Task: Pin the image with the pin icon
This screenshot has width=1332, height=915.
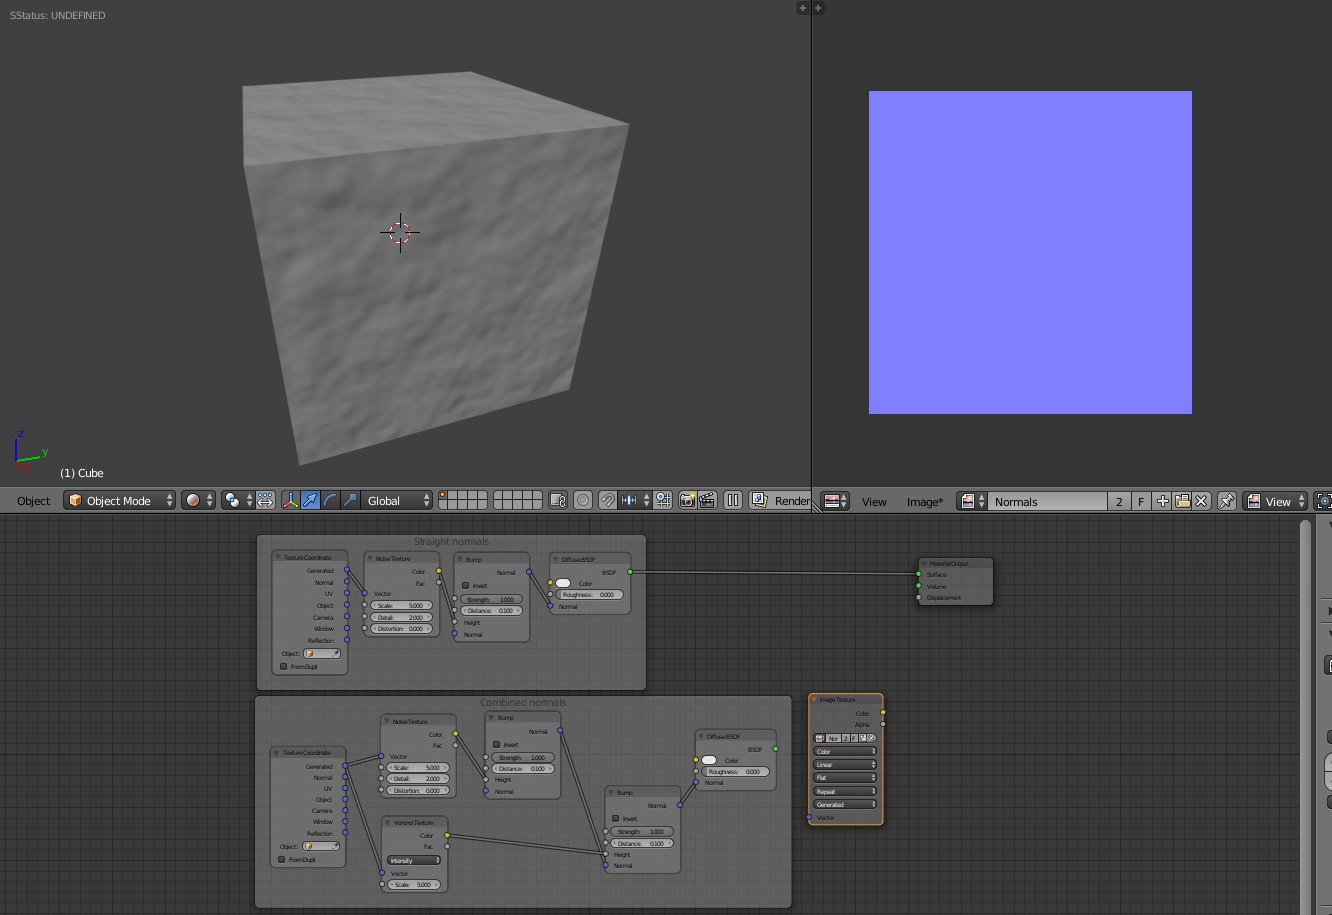Action: tap(1227, 502)
